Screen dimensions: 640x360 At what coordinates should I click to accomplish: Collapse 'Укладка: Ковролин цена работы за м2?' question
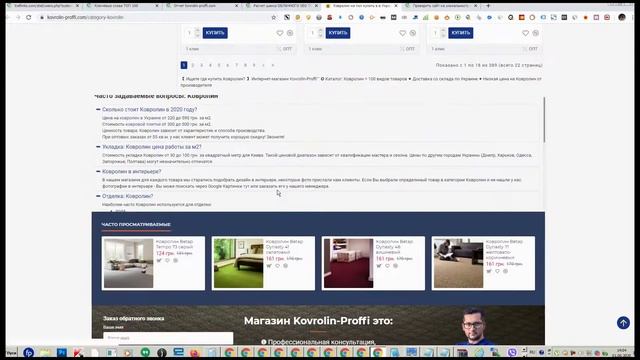pos(98,147)
